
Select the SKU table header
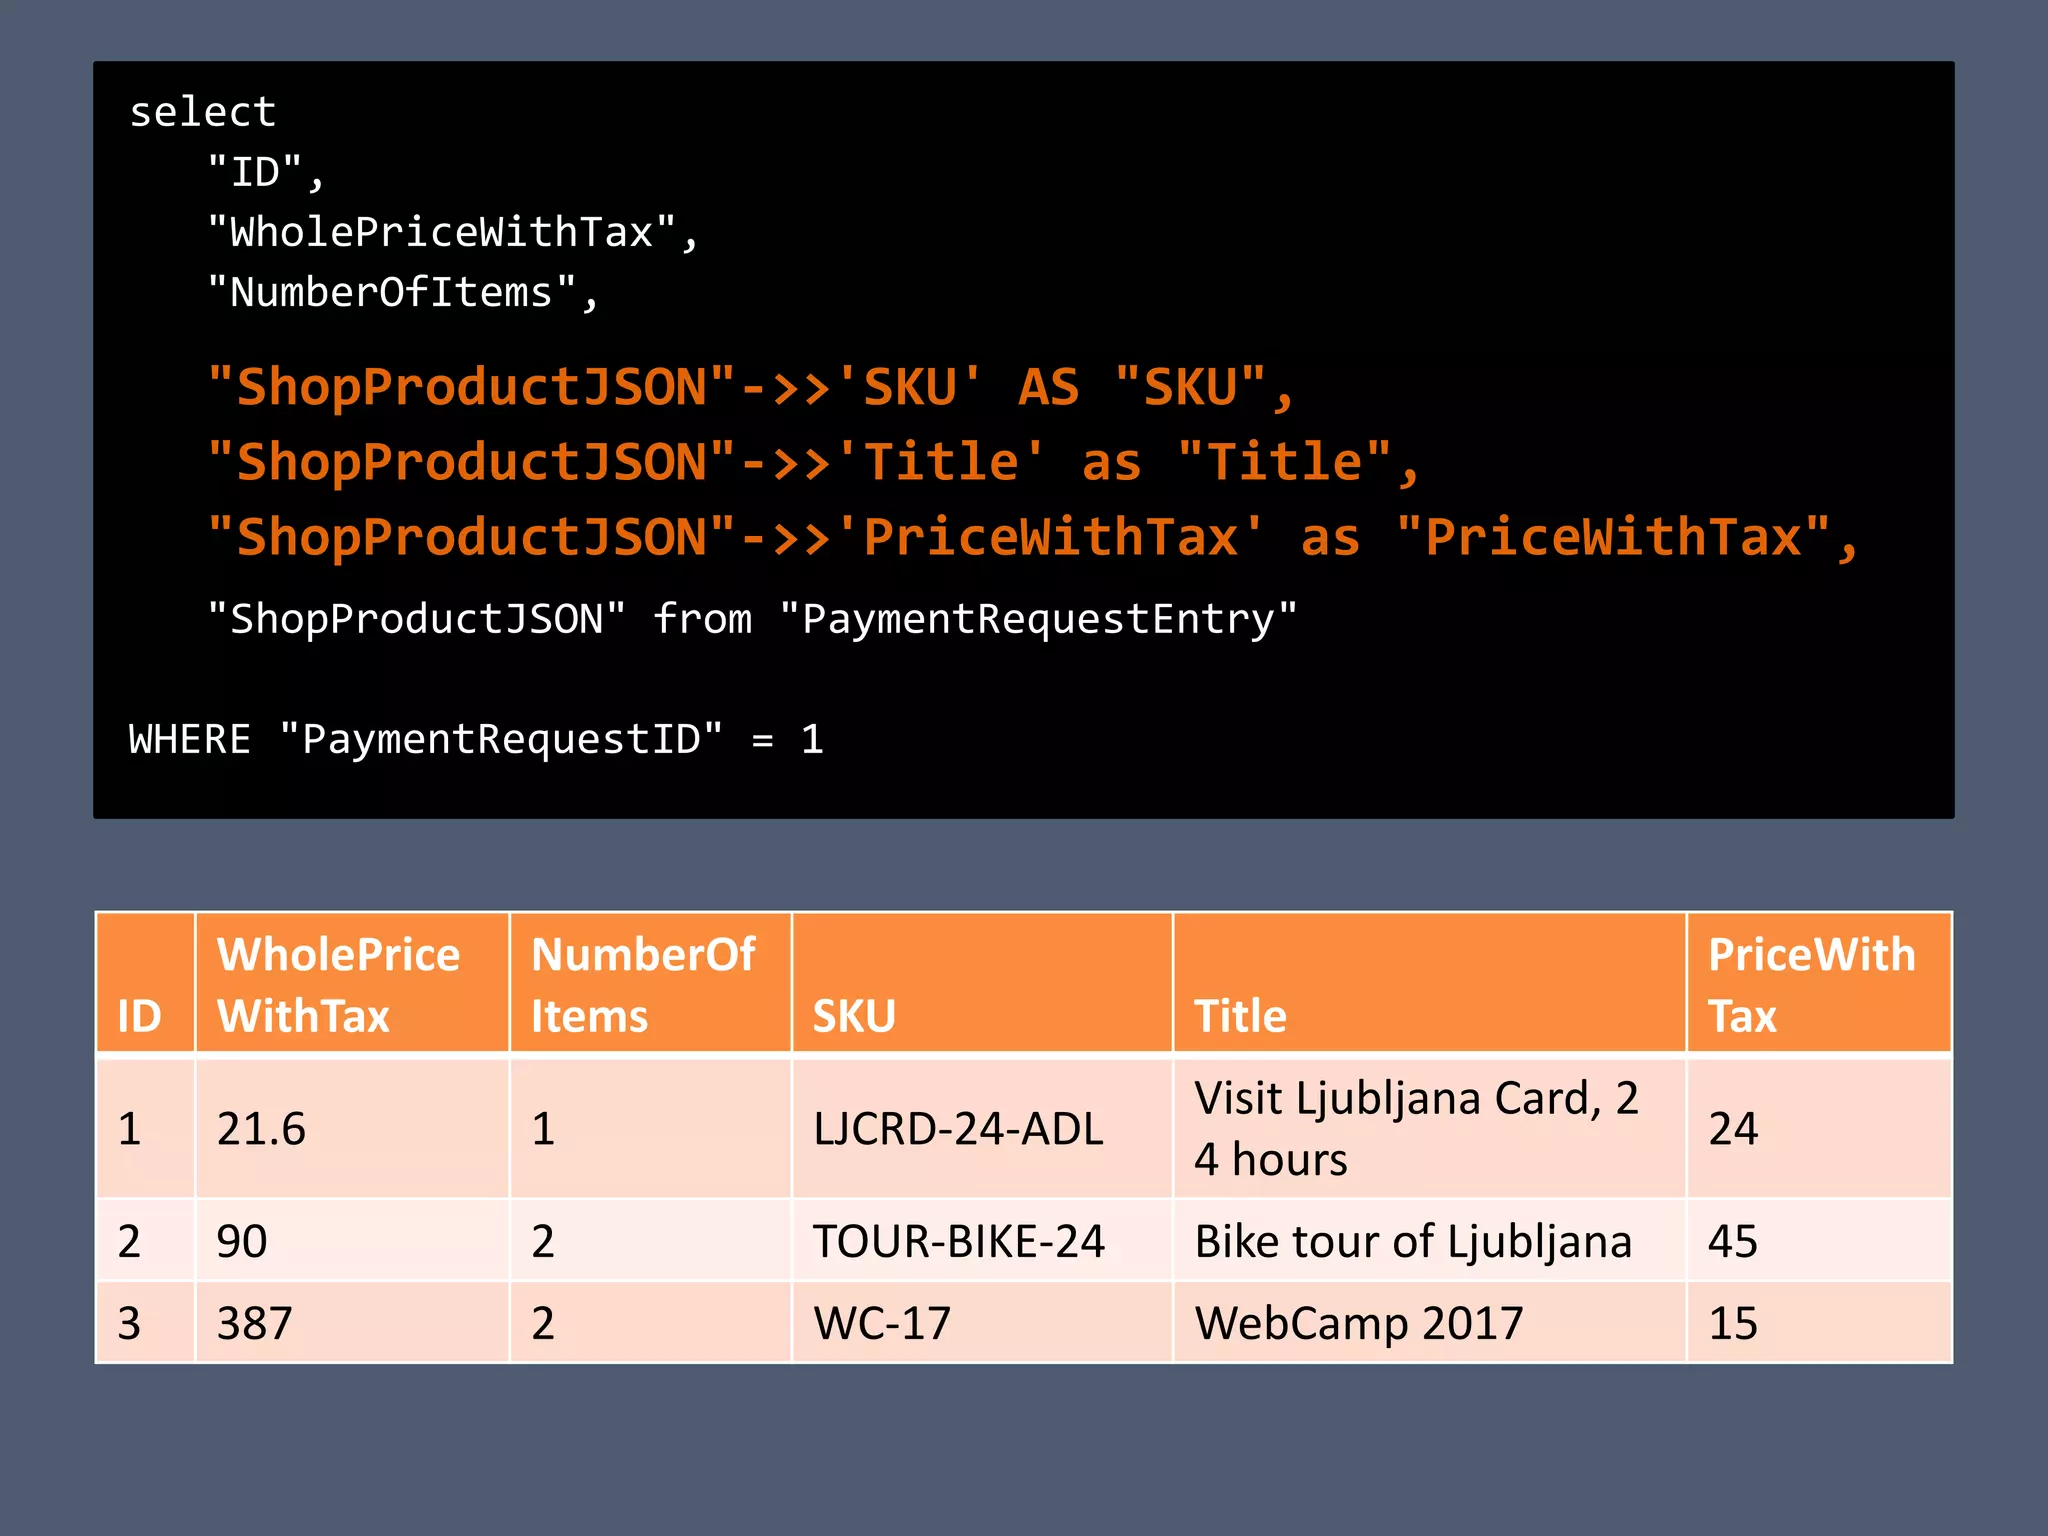[x=854, y=1016]
